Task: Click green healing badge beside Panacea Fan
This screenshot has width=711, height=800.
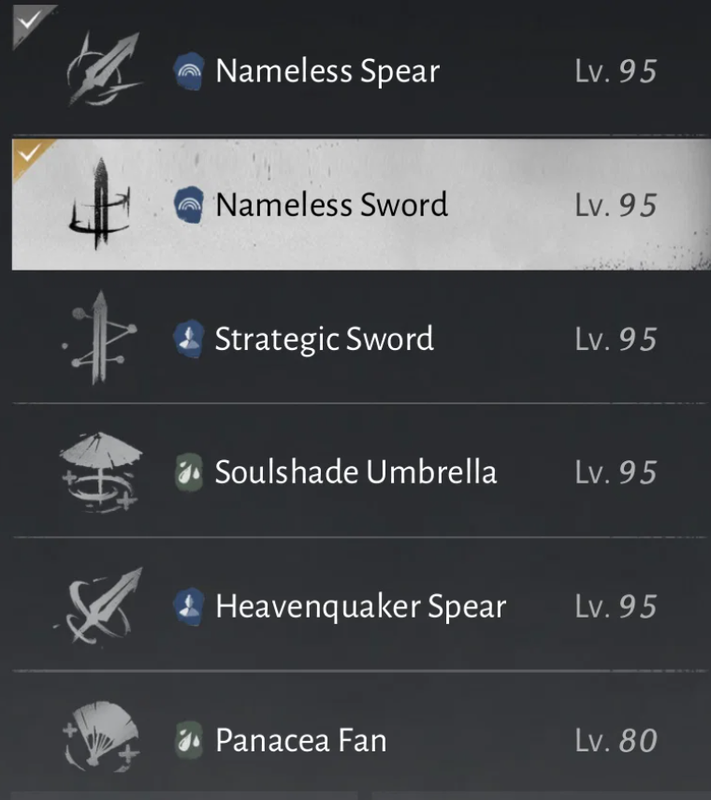Action: point(189,740)
